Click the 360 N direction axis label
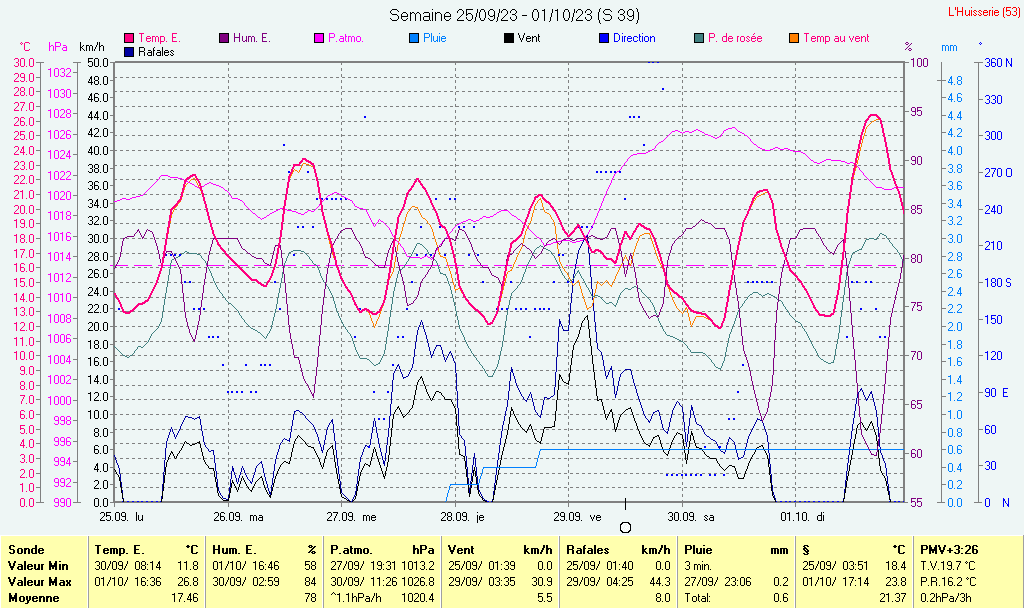1024x608 pixels. coord(999,63)
